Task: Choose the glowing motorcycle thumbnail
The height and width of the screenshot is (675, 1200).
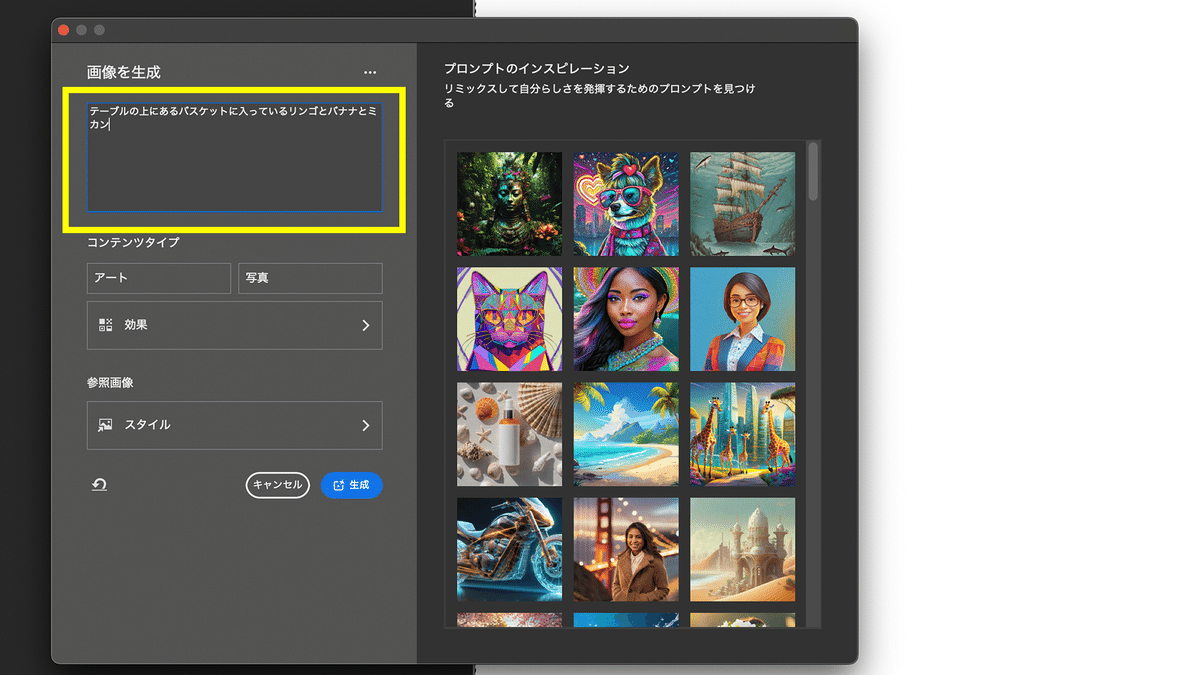Action: pyautogui.click(x=509, y=549)
